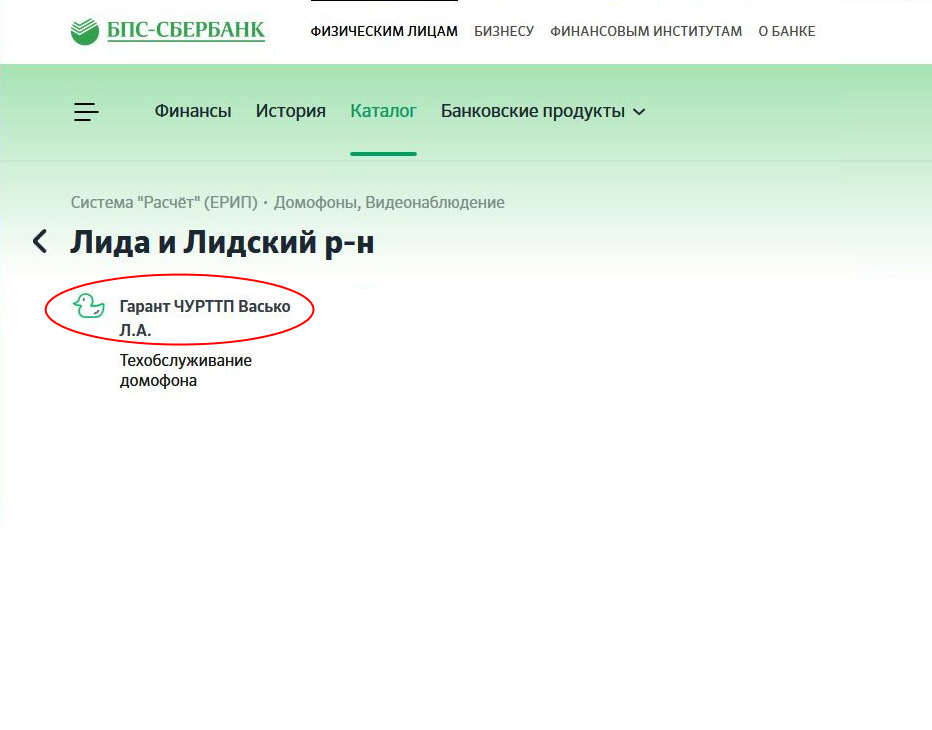Image resolution: width=932 pixels, height=730 pixels.
Task: Open the Физическим лицам section
Action: [384, 31]
